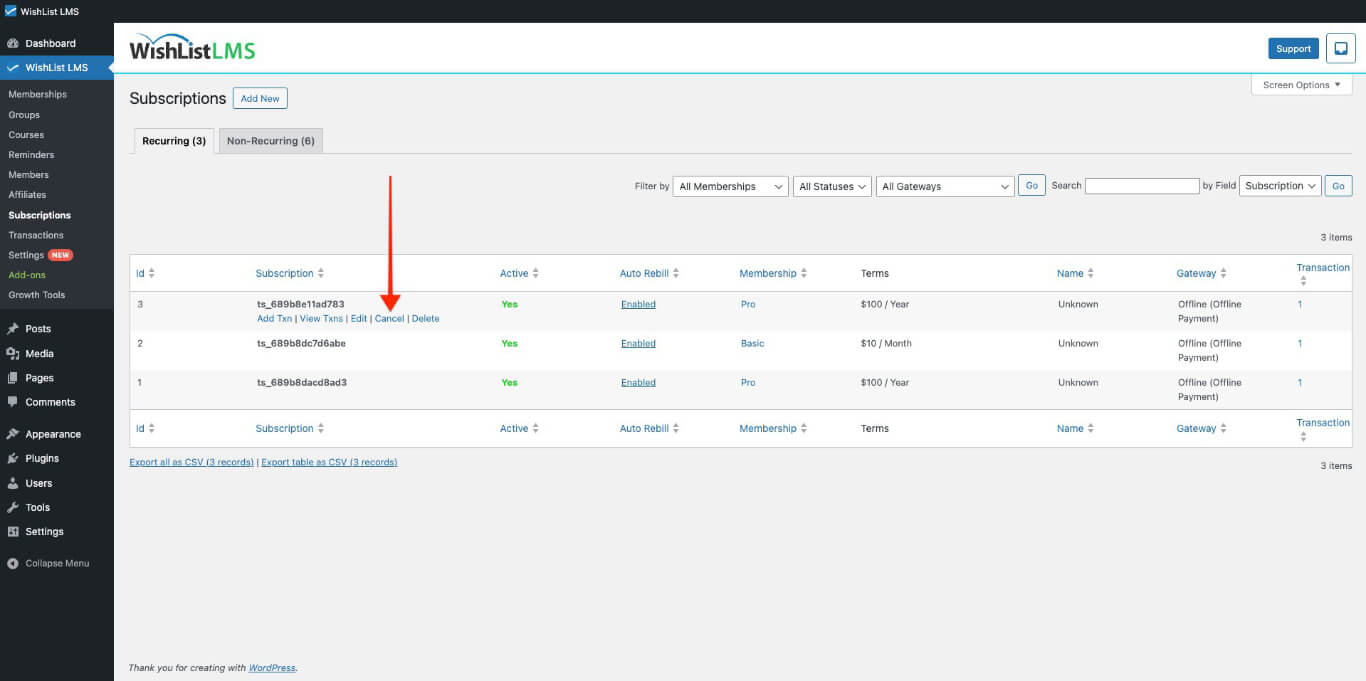Click Cancel link under subscription ts_689b8e11ad783

click(389, 319)
